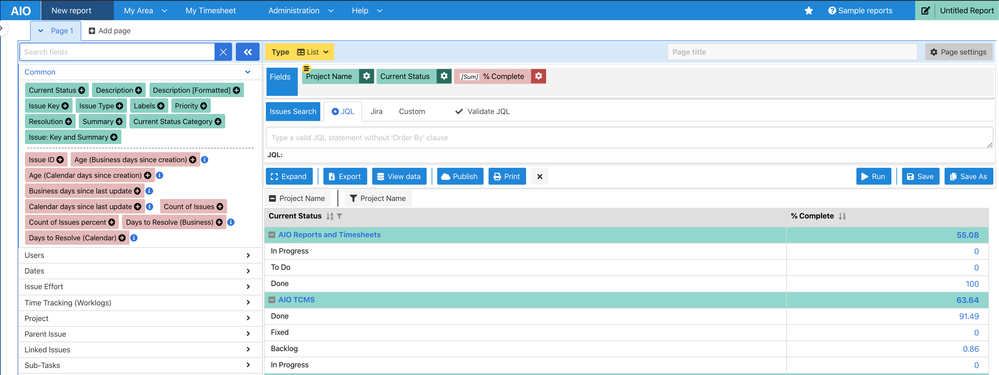Open the Type List dropdown
The image size is (999, 375).
300,52
